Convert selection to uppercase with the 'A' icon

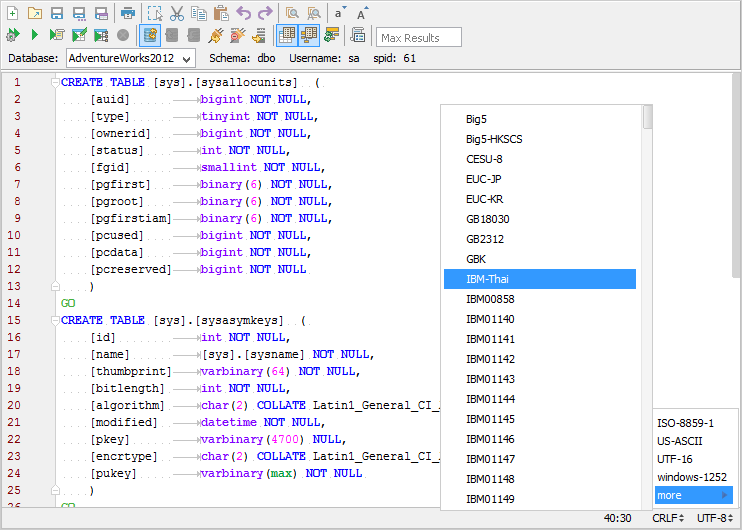[x=362, y=13]
